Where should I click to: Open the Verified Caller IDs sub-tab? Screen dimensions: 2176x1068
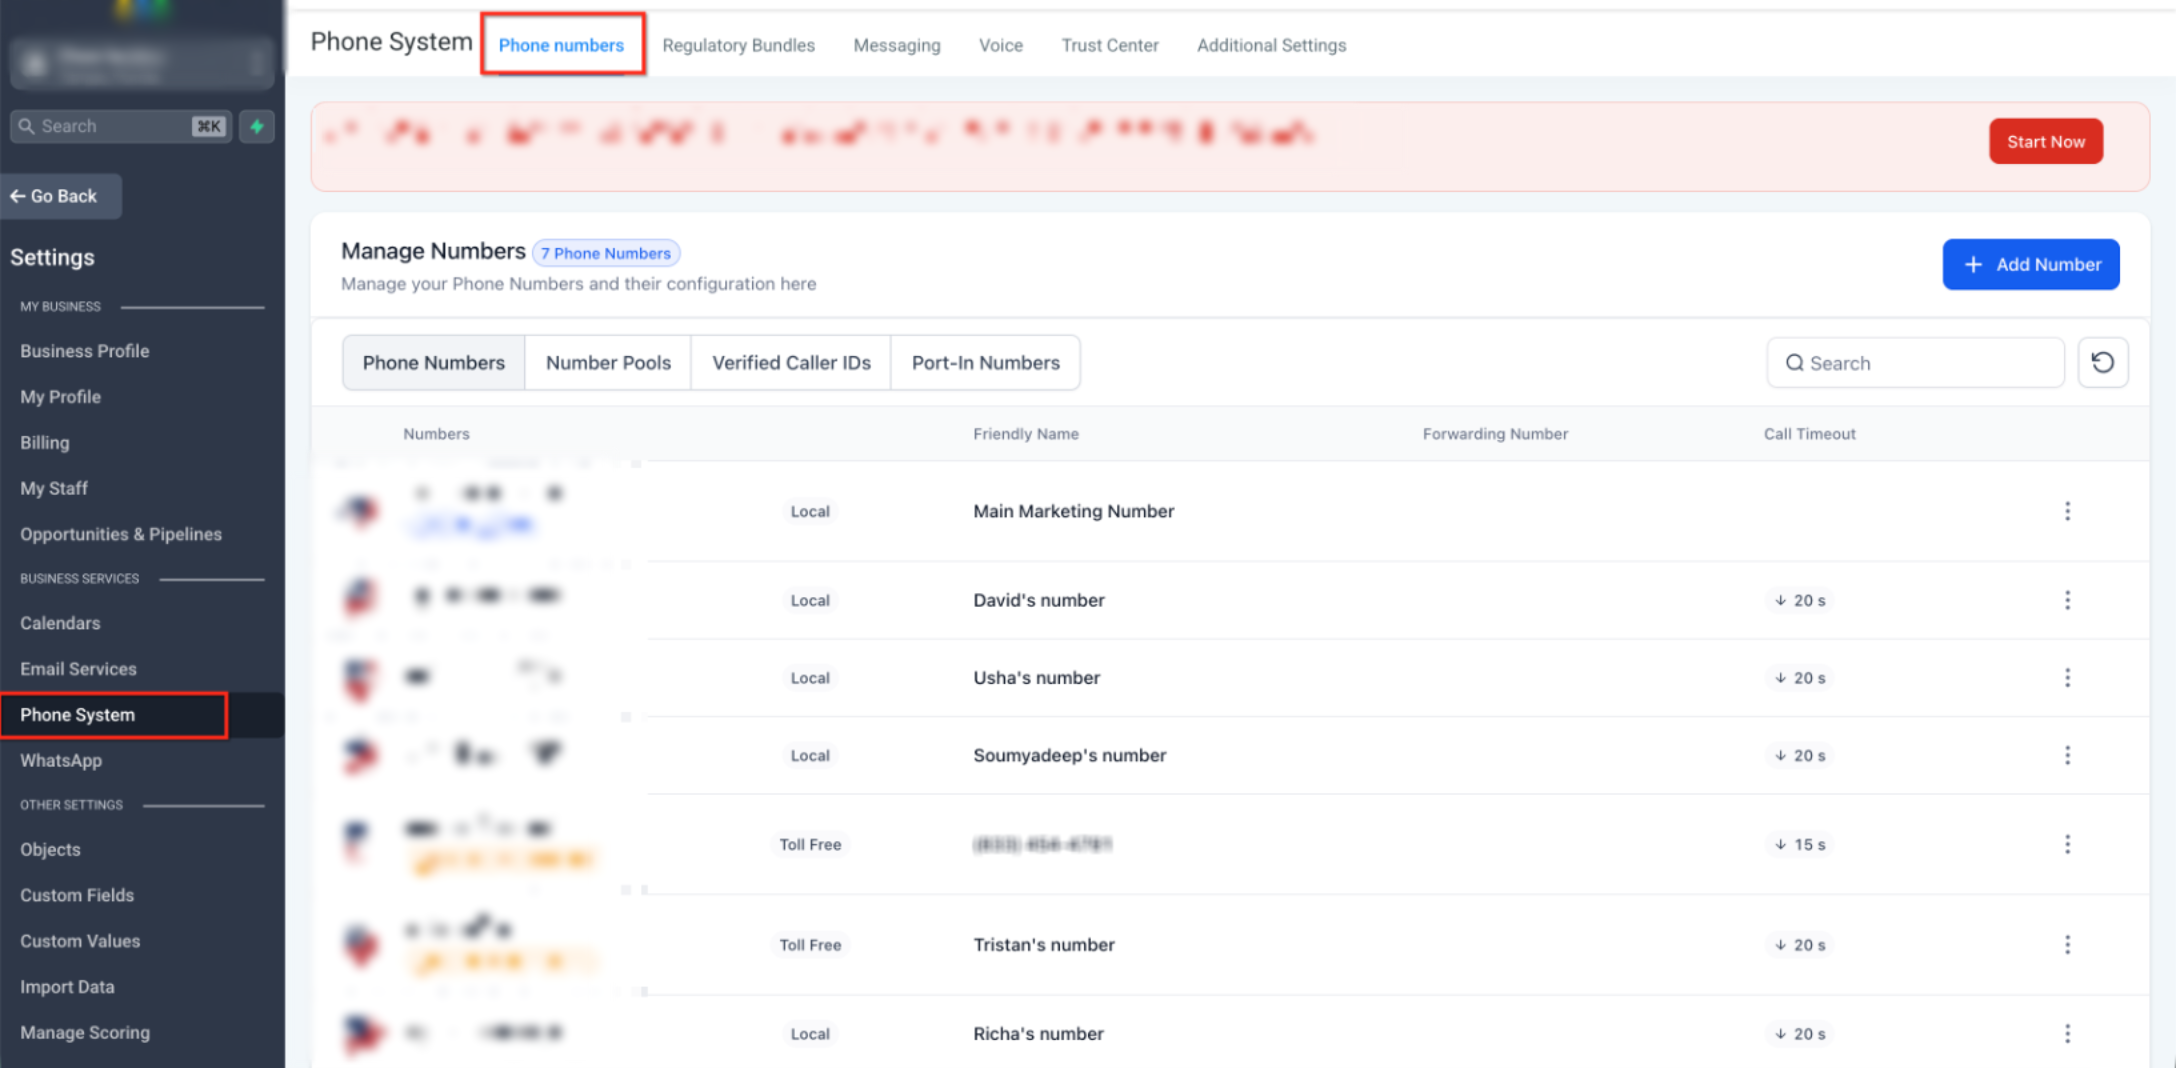pyautogui.click(x=791, y=363)
